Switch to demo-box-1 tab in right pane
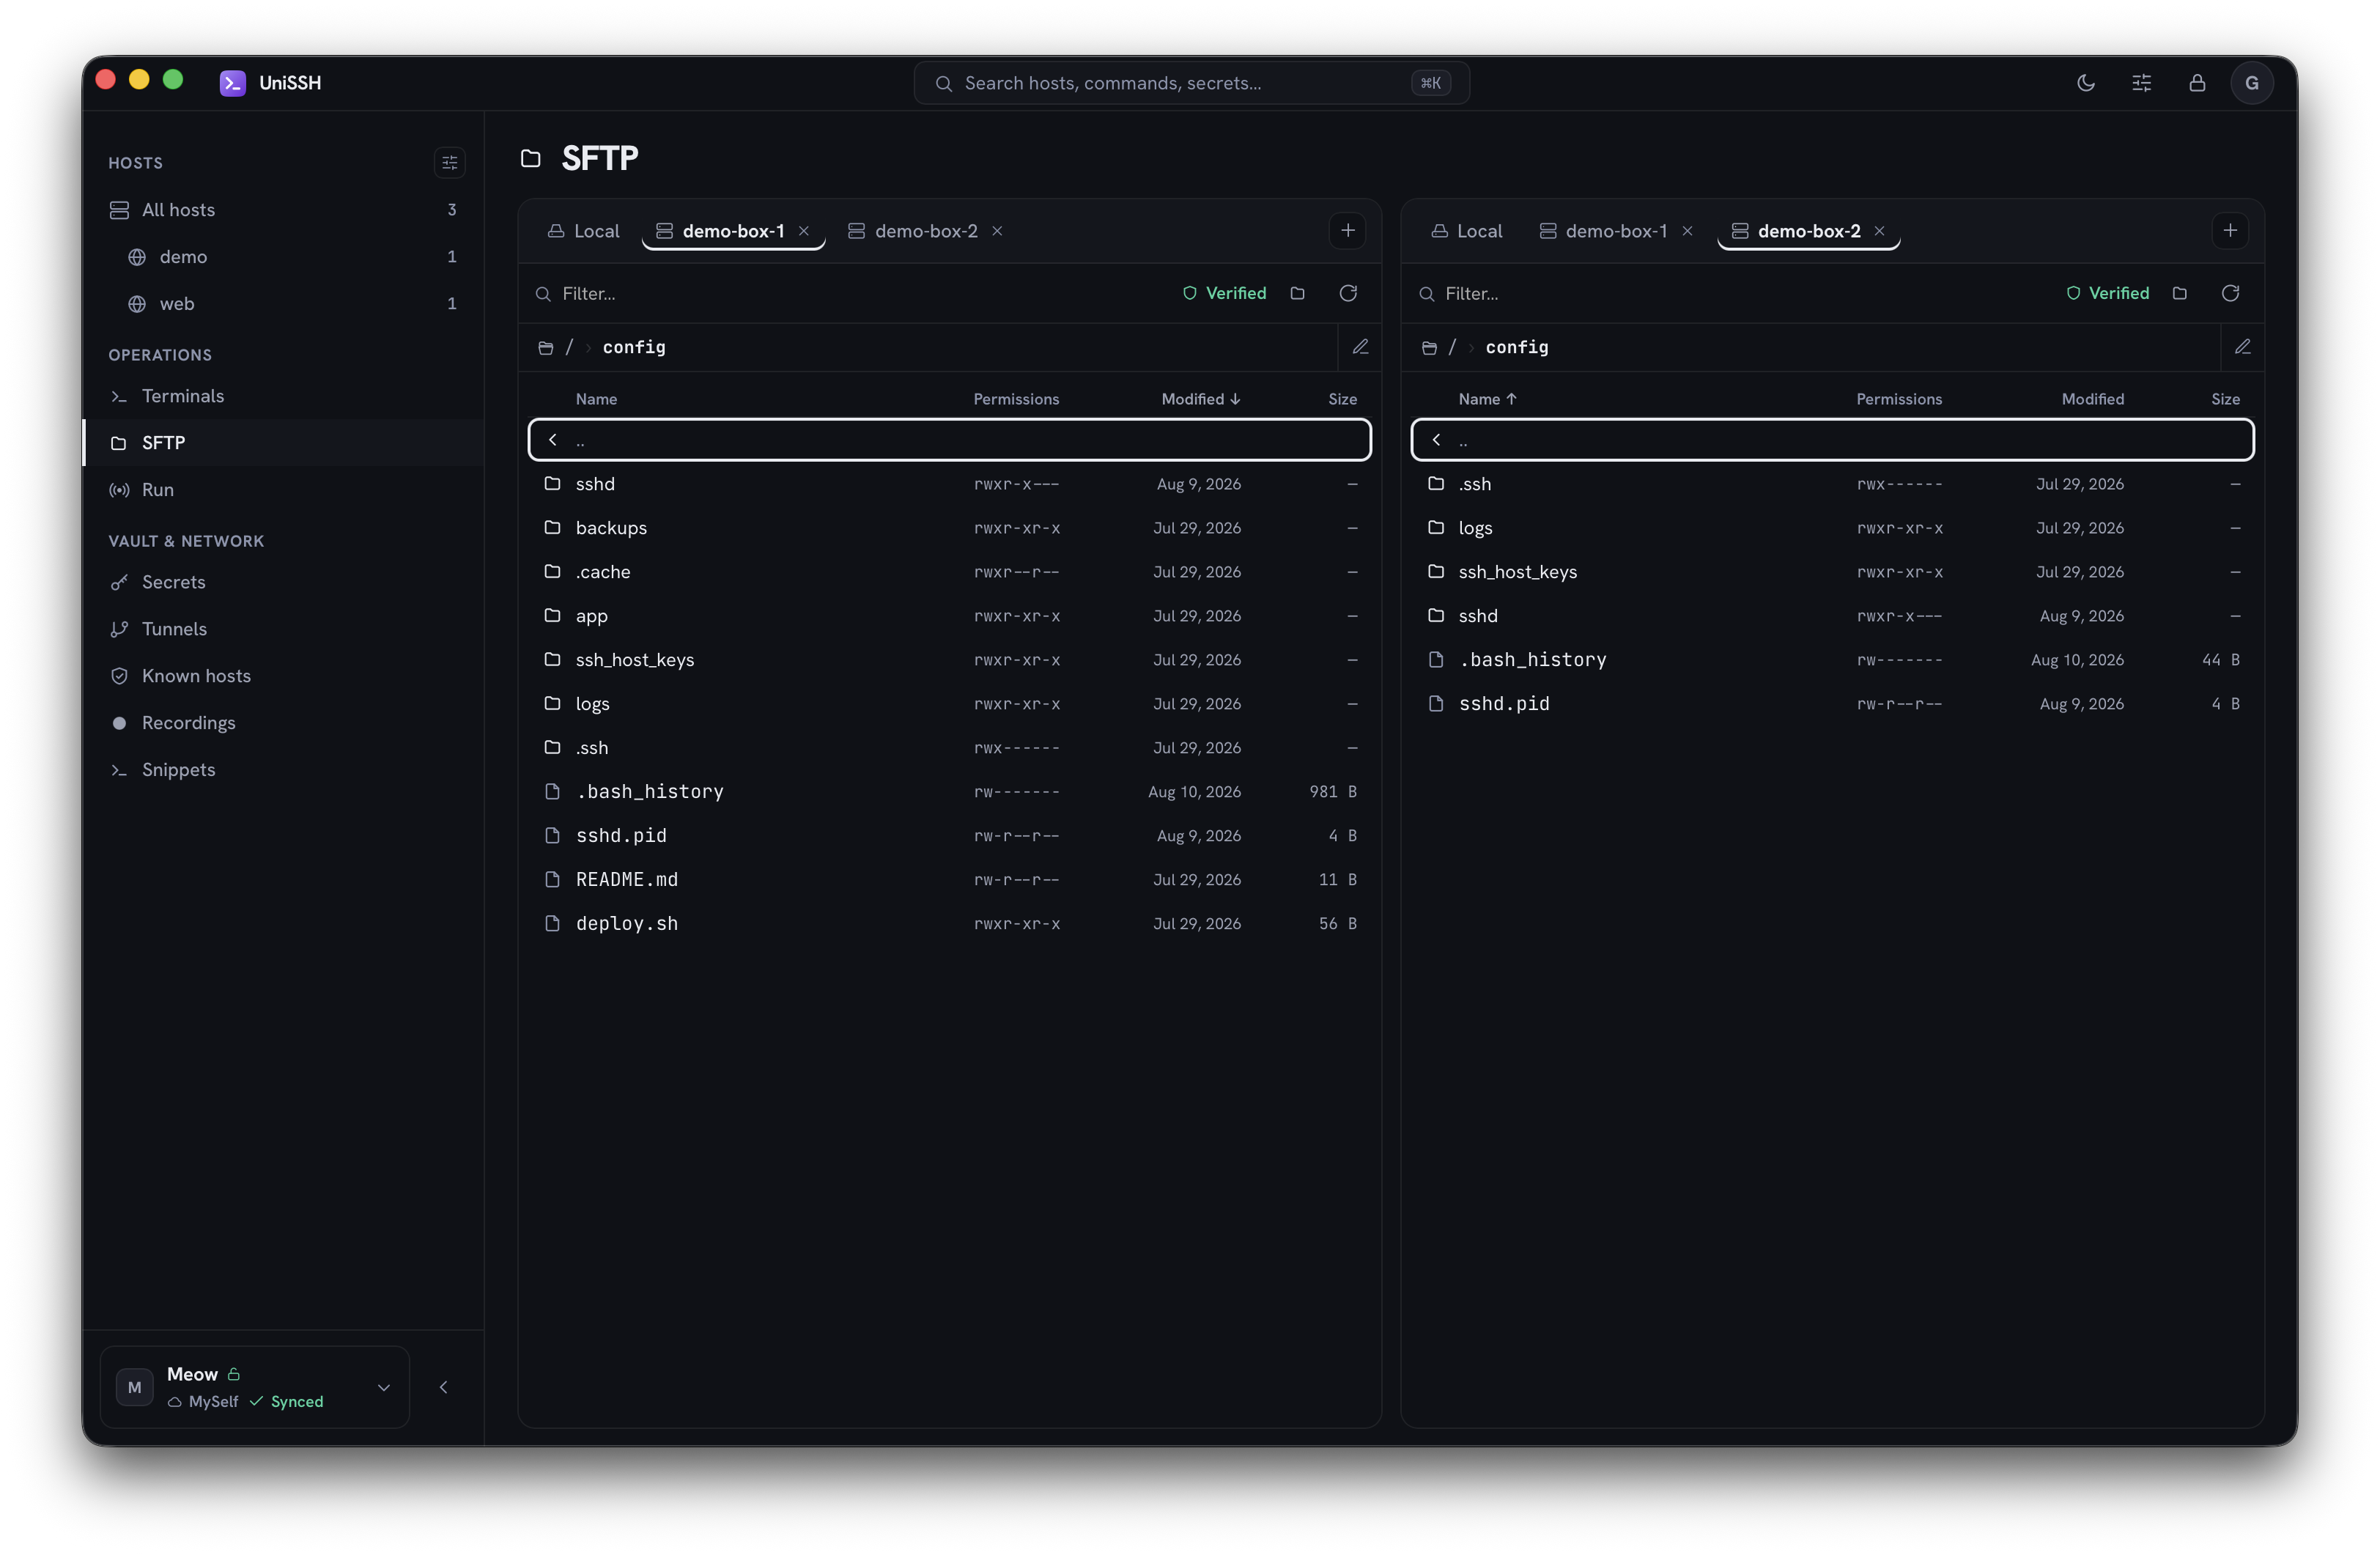Image resolution: width=2380 pixels, height=1555 pixels. coord(1603,231)
